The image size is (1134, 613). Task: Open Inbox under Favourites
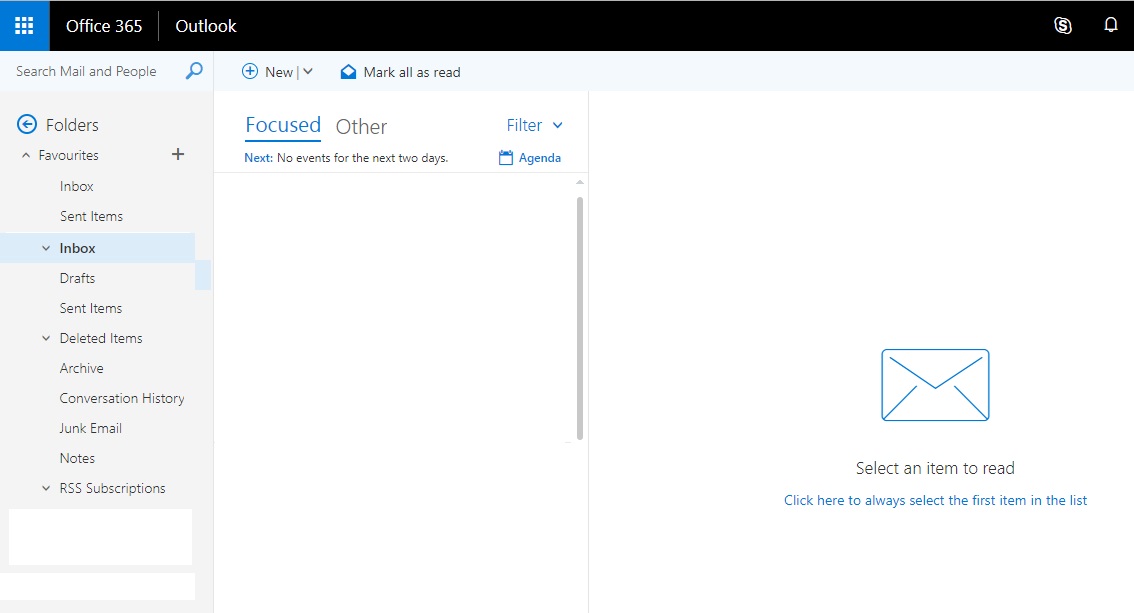pos(77,187)
